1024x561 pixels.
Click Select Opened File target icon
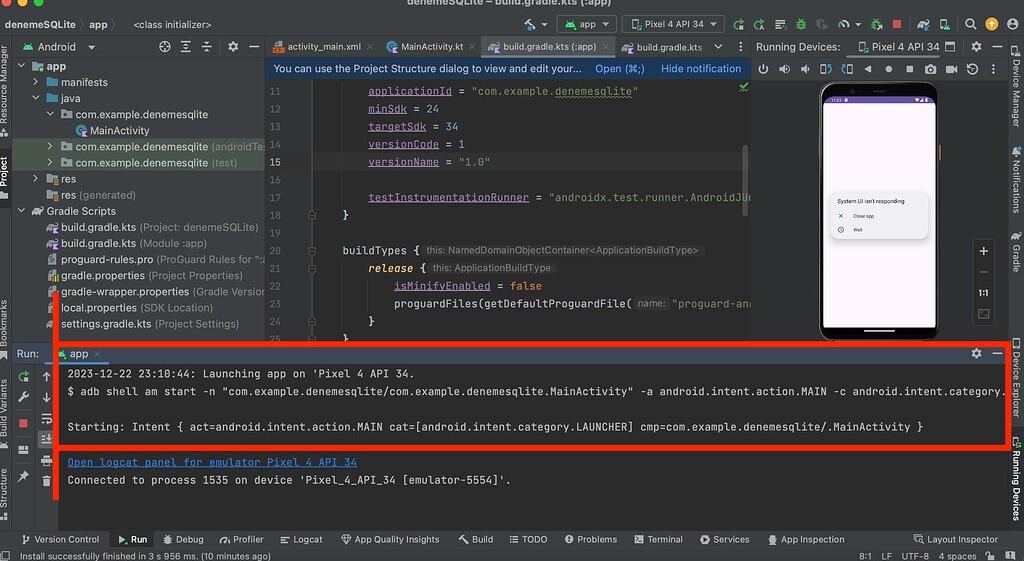point(165,46)
